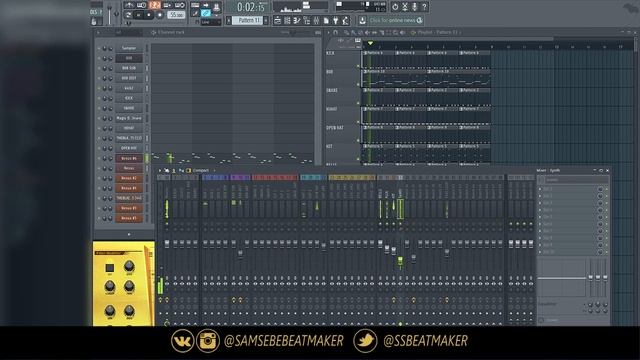
Task: Click the document-shaped icon in shortcut toolbar
Action: [x=326, y=20]
